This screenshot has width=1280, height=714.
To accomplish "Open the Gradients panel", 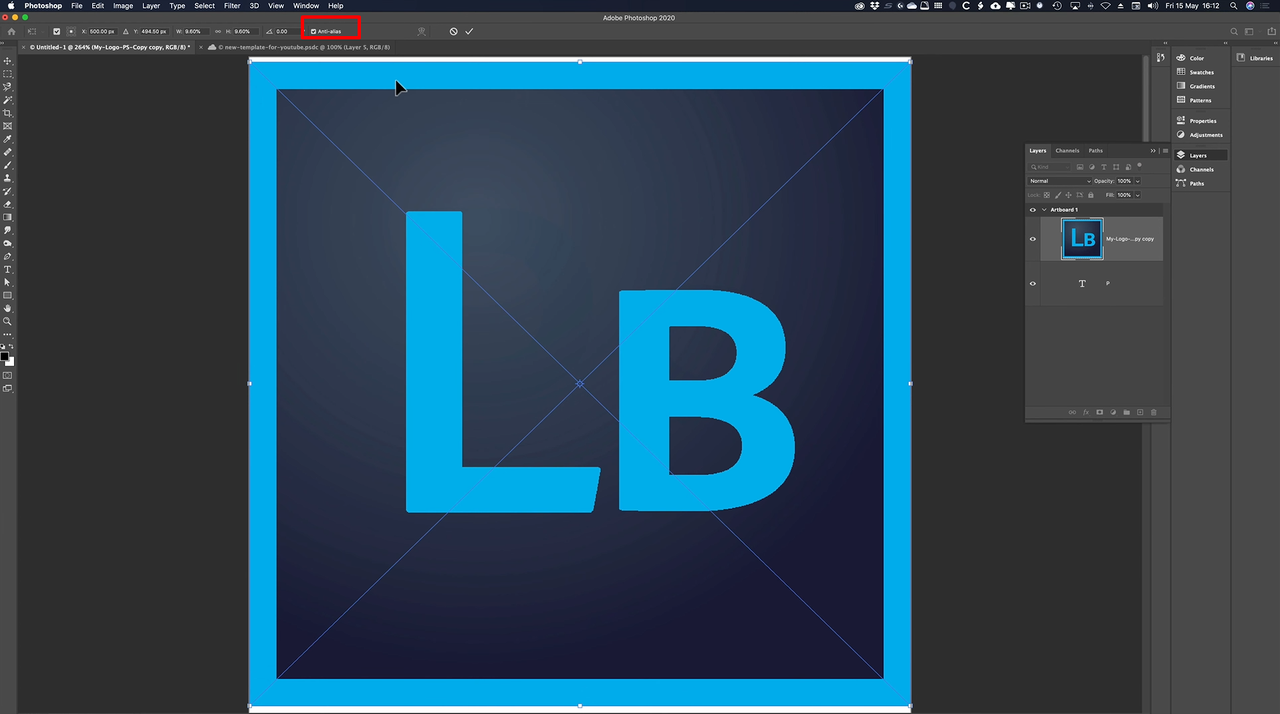I will [1201, 86].
